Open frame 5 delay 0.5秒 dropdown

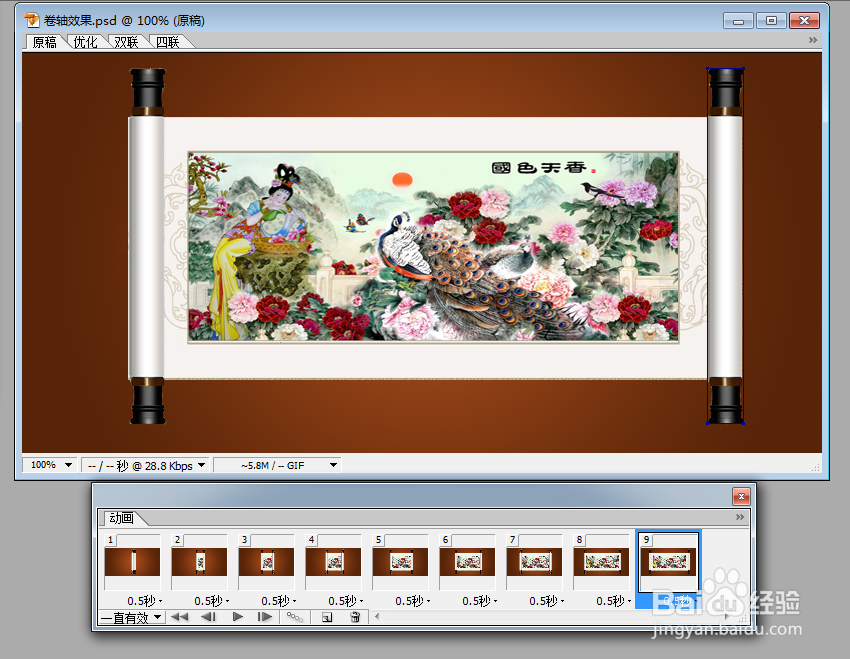click(x=413, y=601)
